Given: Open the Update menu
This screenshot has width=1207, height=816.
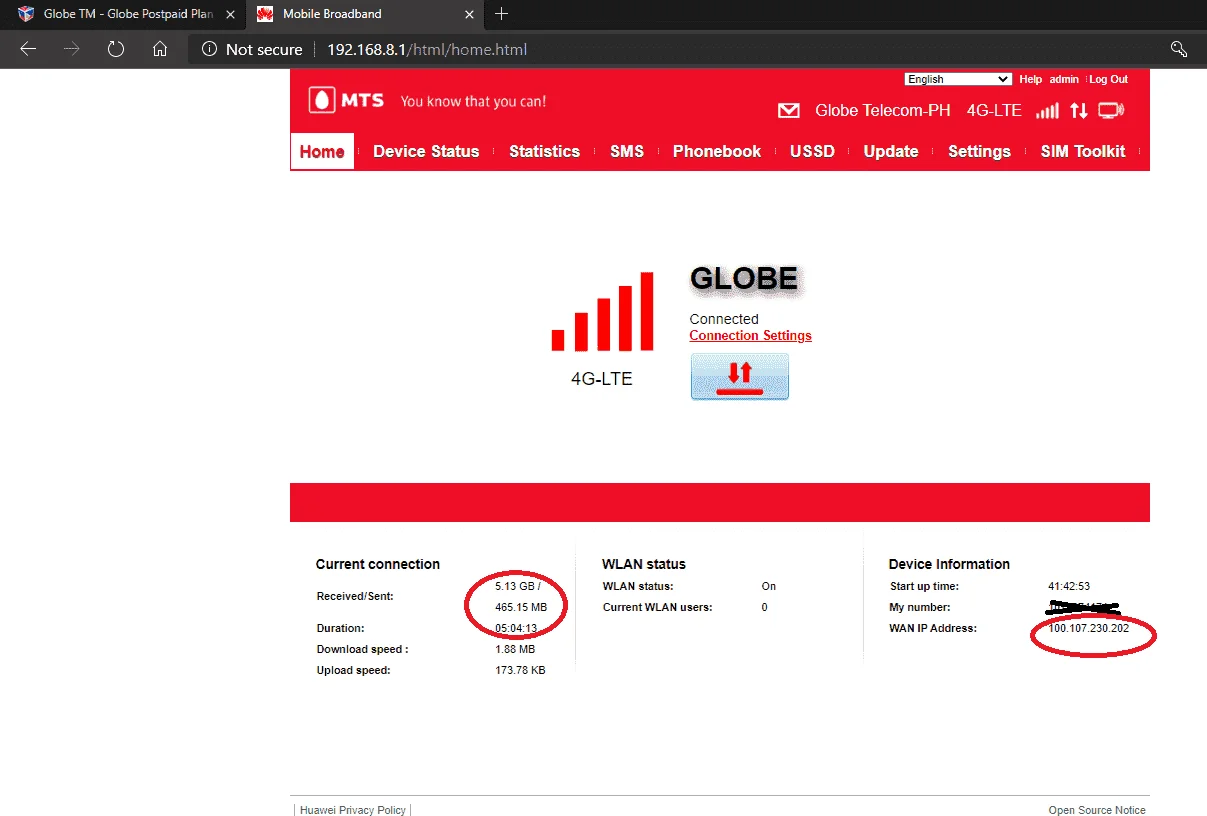Looking at the screenshot, I should (x=891, y=151).
